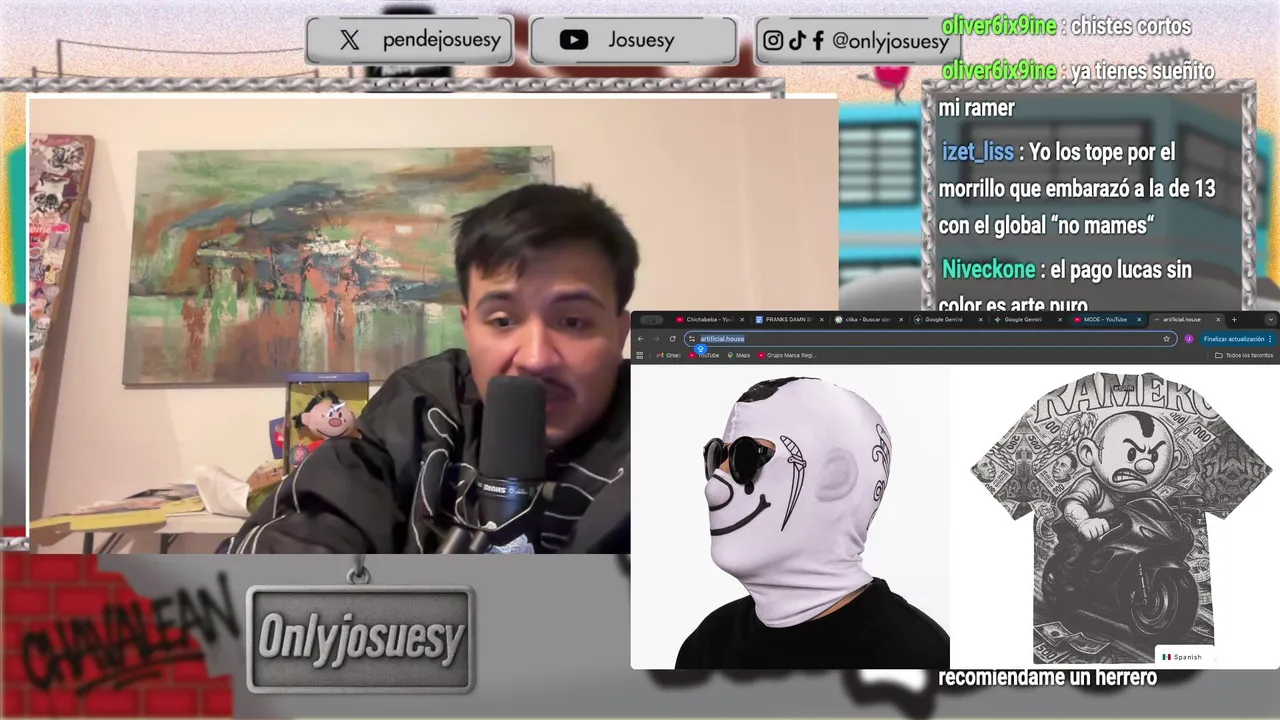Open the Gmail bookmark

(668, 355)
